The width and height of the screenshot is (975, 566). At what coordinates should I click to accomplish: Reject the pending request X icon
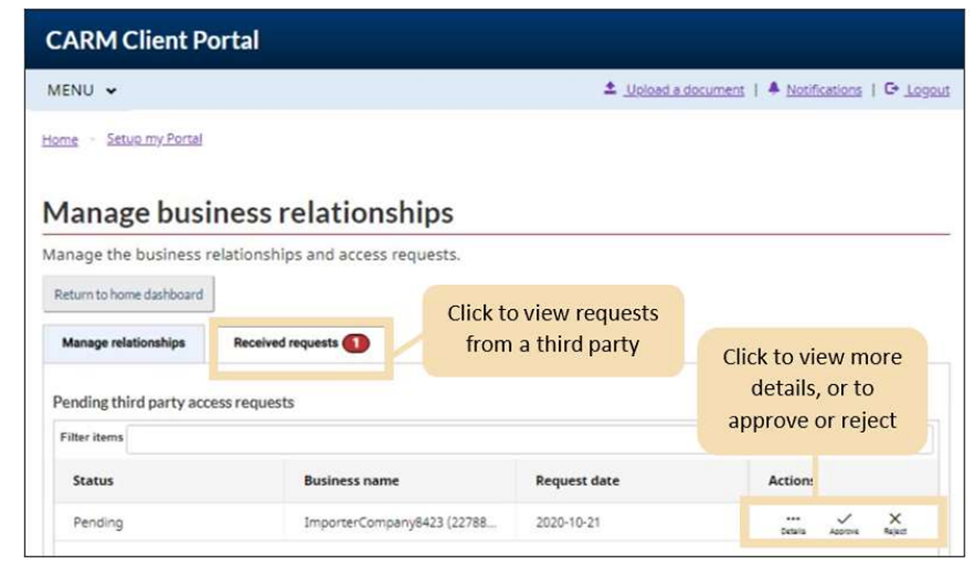click(895, 519)
